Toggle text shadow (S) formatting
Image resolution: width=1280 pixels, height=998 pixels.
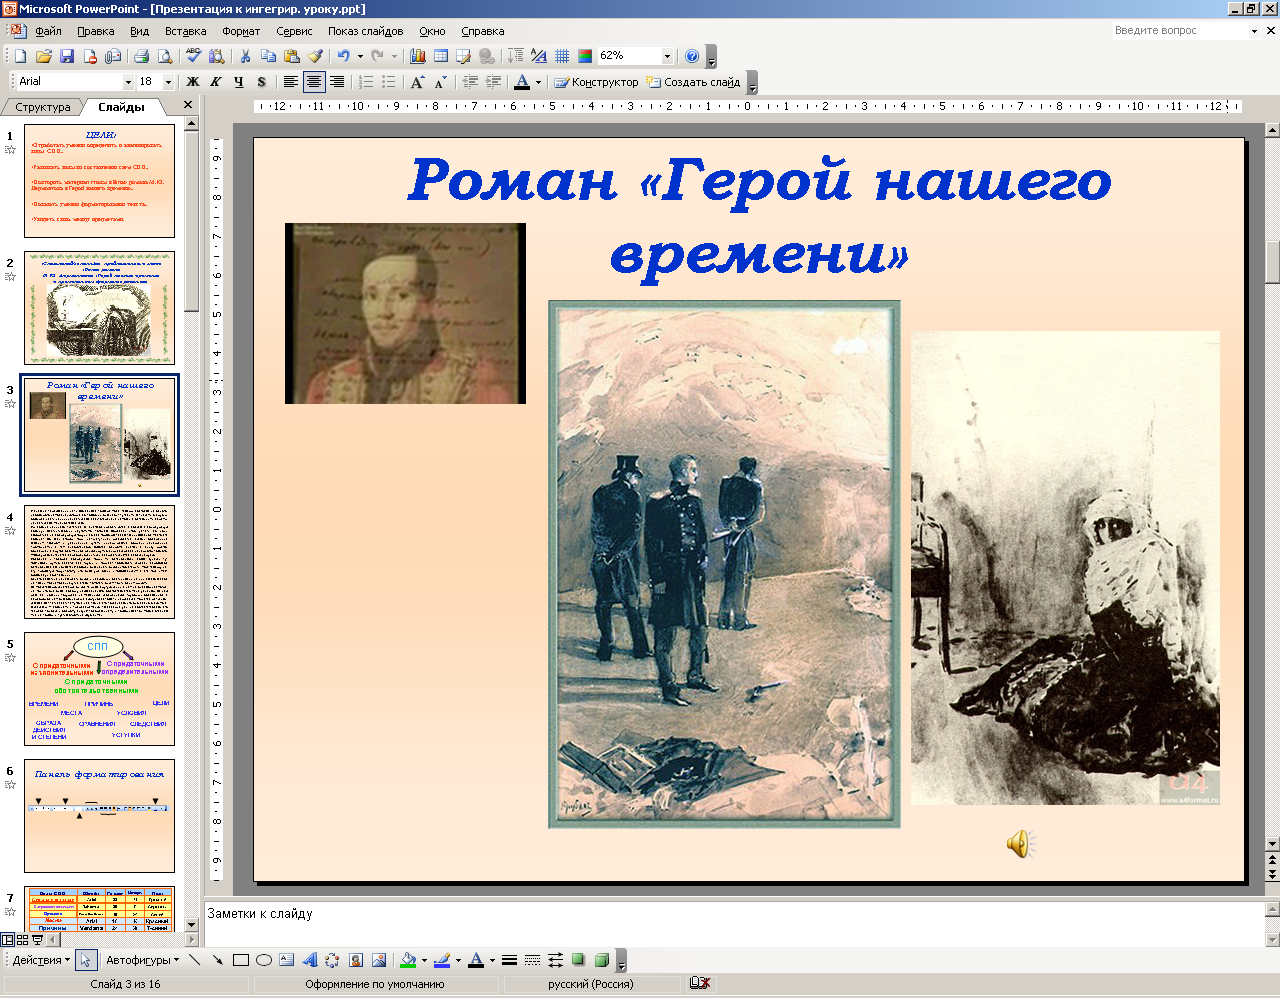click(x=261, y=82)
